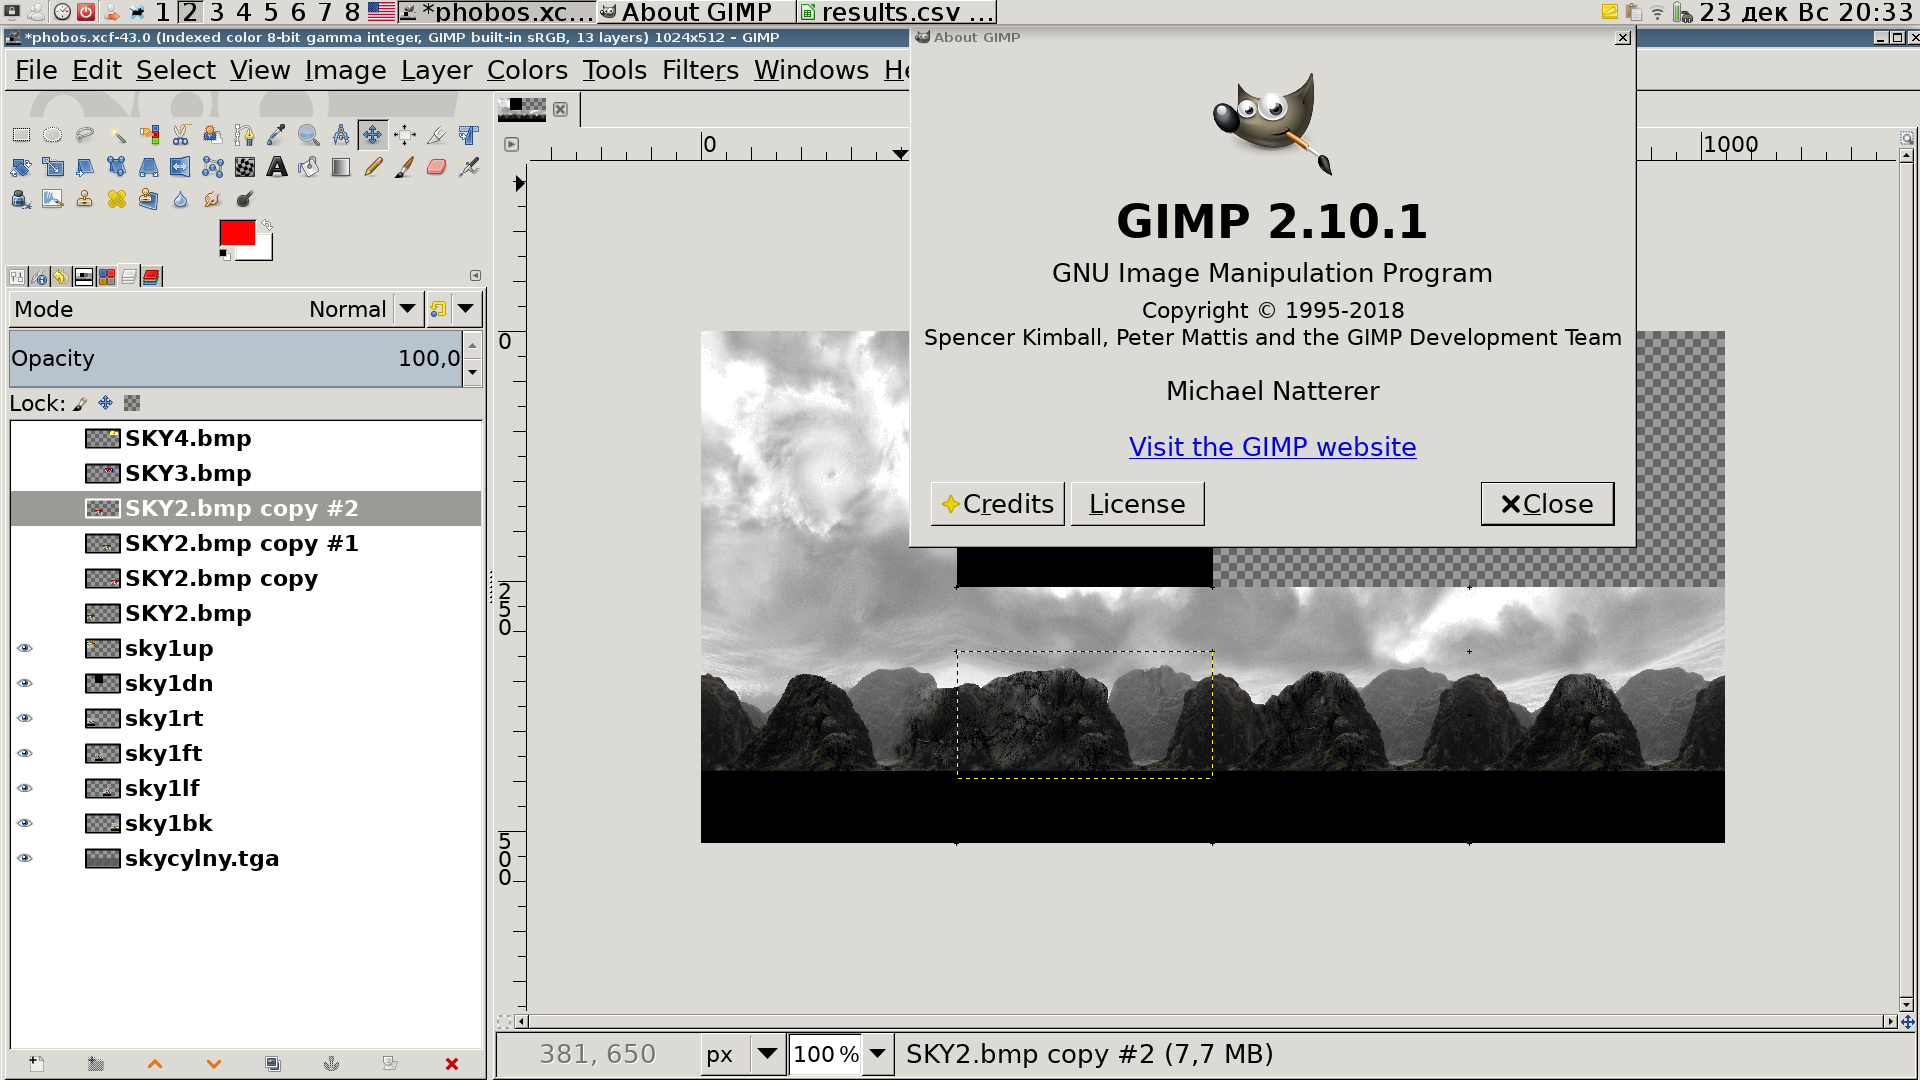1920x1080 pixels.
Task: Swap foreground and background colors
Action: [267, 225]
